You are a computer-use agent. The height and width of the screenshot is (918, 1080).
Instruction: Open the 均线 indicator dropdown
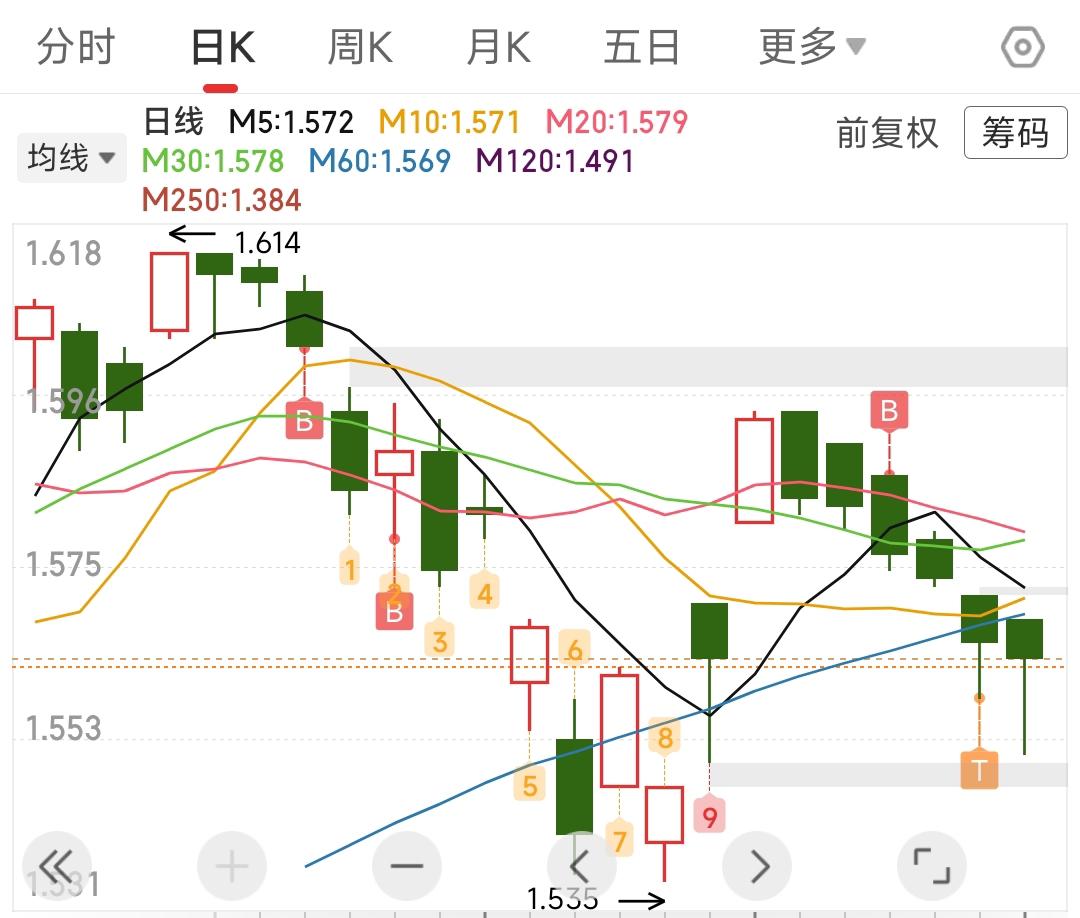71,158
